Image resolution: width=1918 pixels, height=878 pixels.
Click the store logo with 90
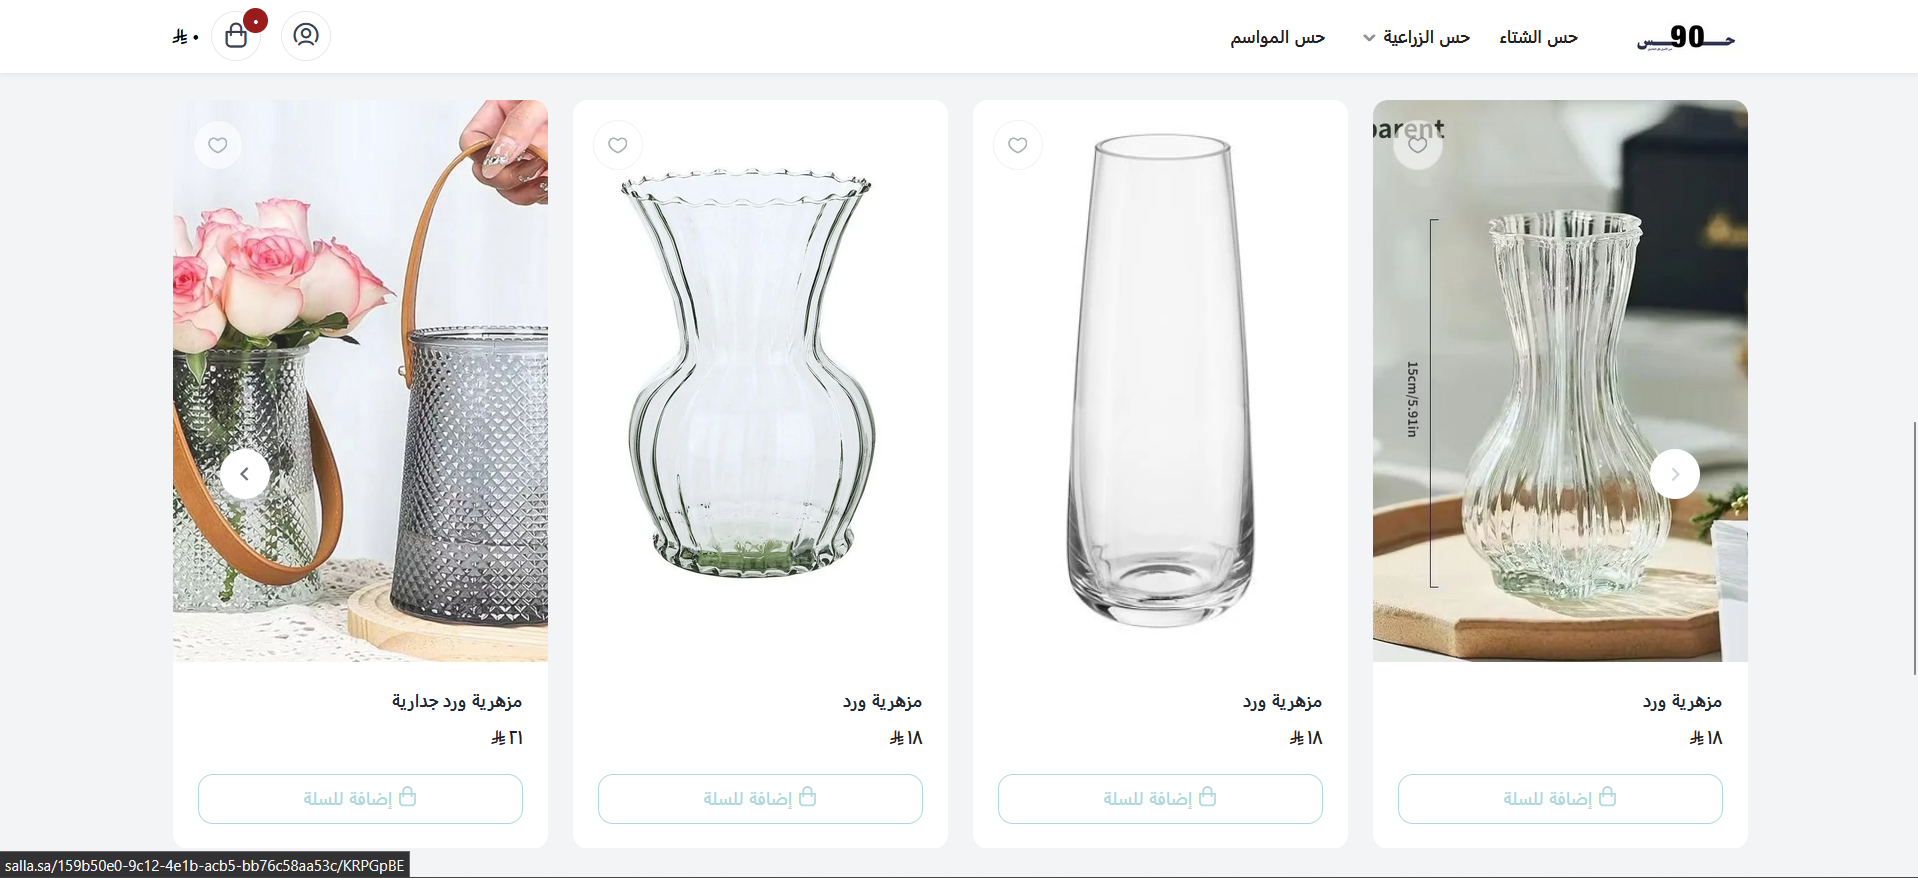click(1685, 38)
